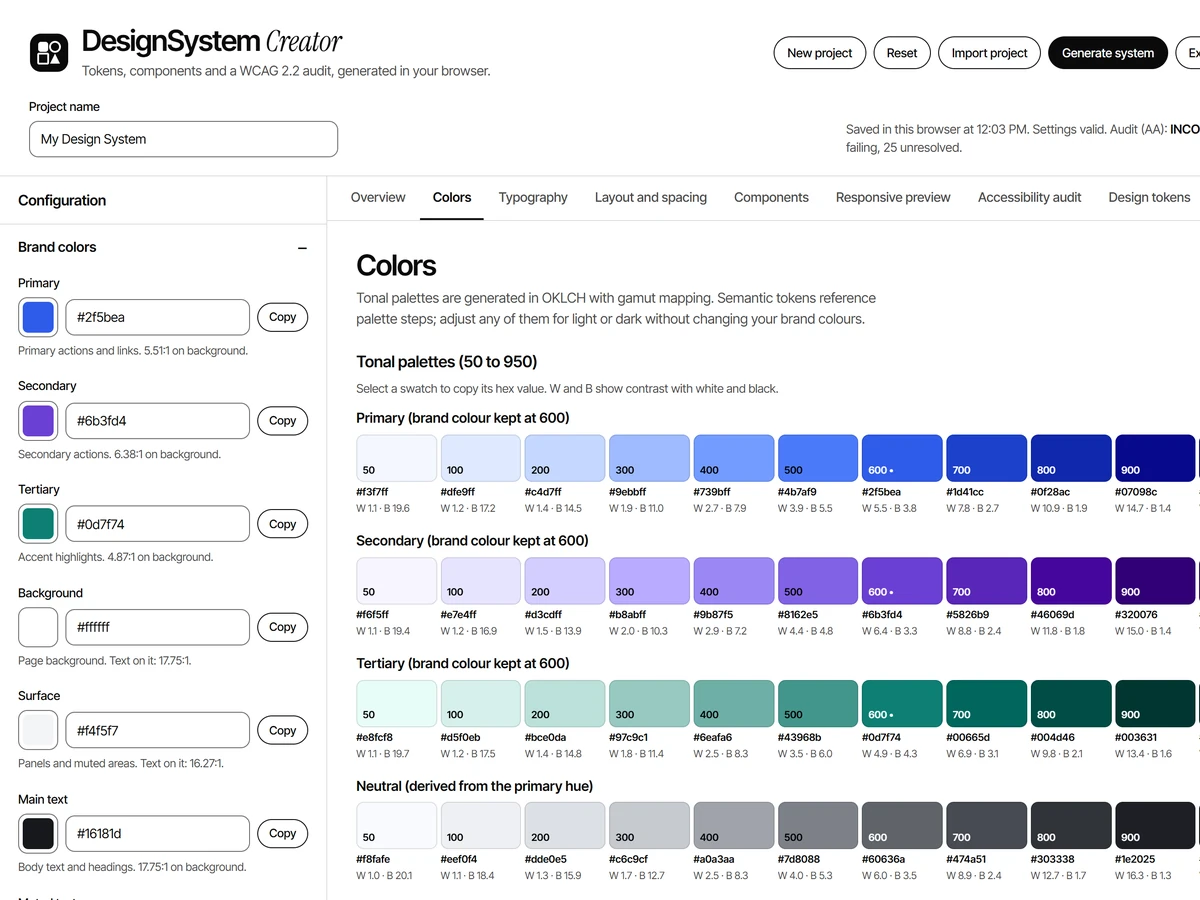
Task: Click the Tonal palettes (50 to 950) heading
Action: point(447,362)
